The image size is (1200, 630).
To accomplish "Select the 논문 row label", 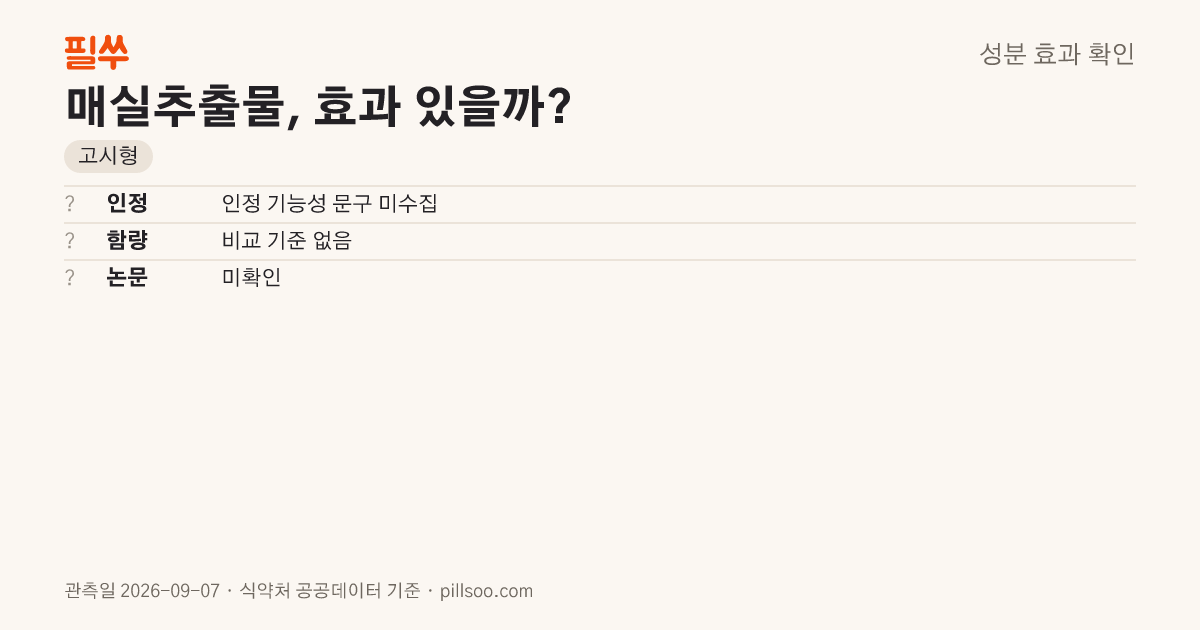I will click(x=127, y=278).
